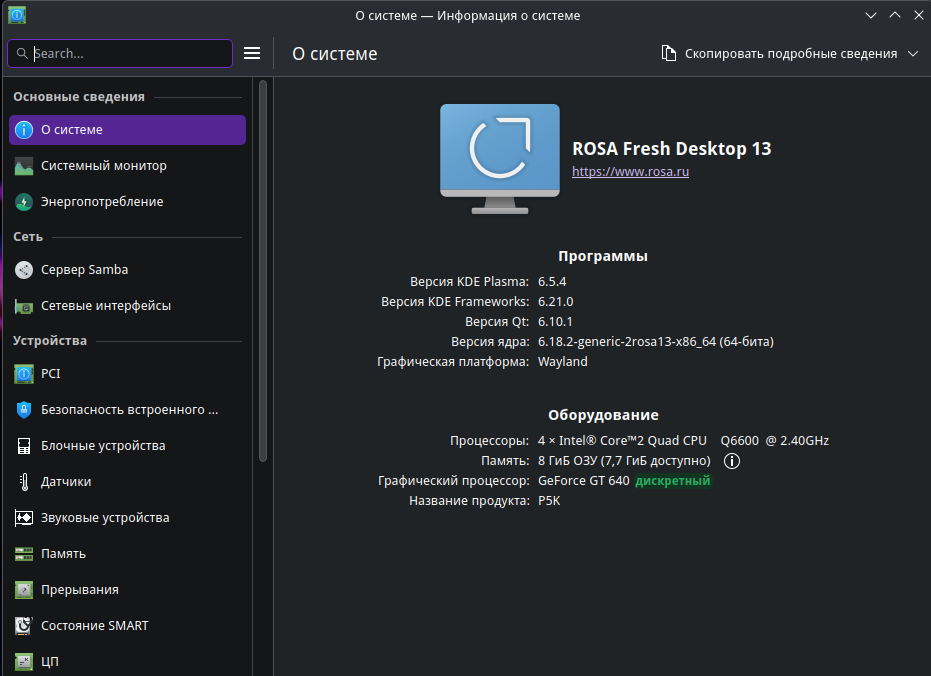Open Звуковые устройства page
Viewport: 931px width, 676px height.
coord(127,518)
